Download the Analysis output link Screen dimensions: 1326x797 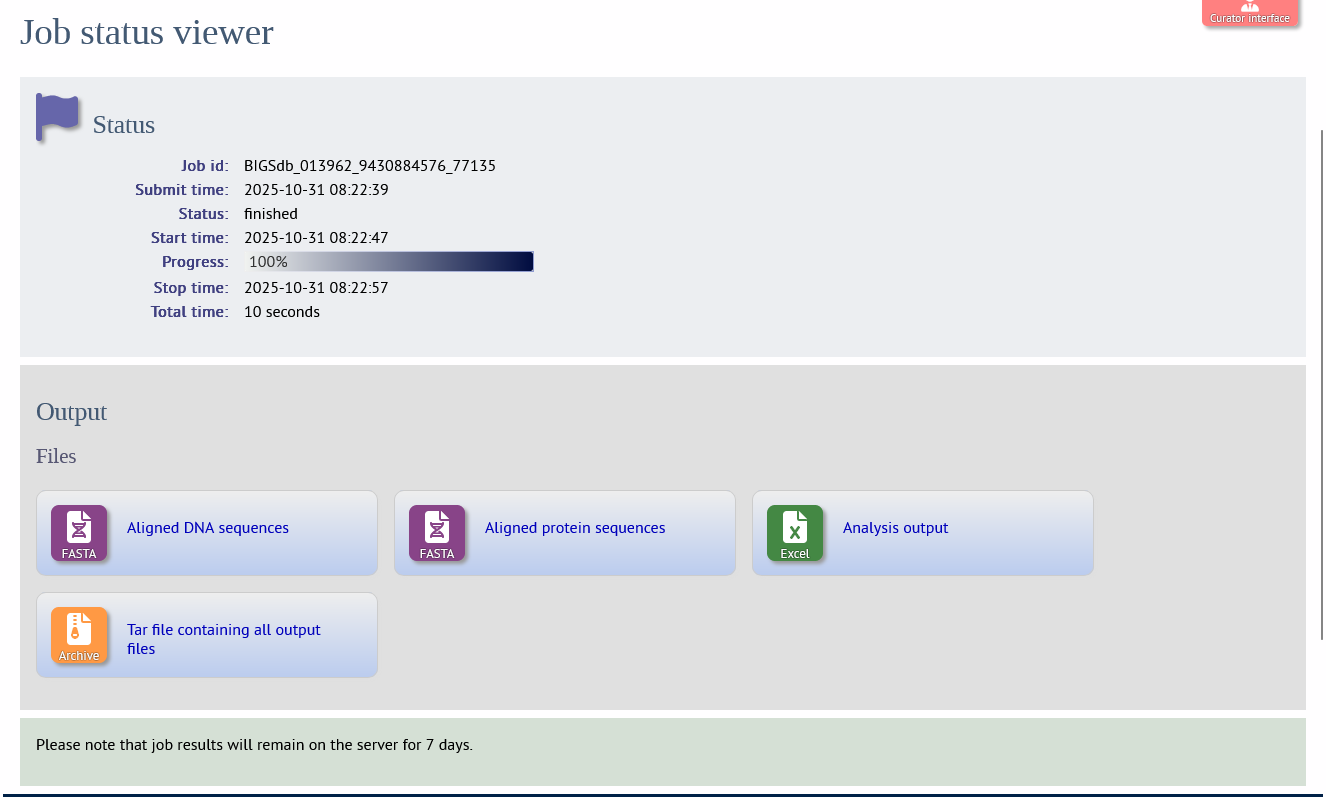point(895,528)
